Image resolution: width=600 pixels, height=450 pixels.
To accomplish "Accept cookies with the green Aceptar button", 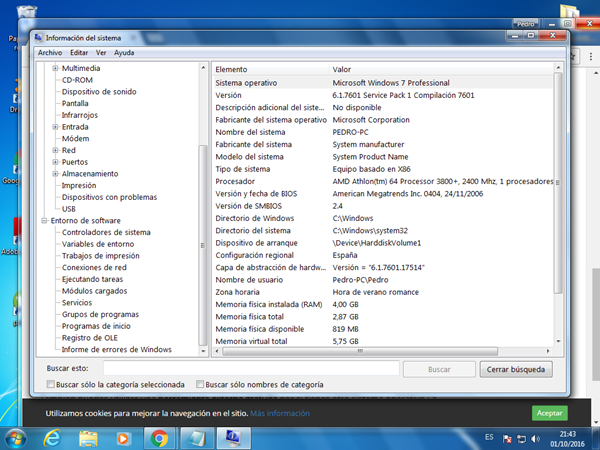I will 550,412.
